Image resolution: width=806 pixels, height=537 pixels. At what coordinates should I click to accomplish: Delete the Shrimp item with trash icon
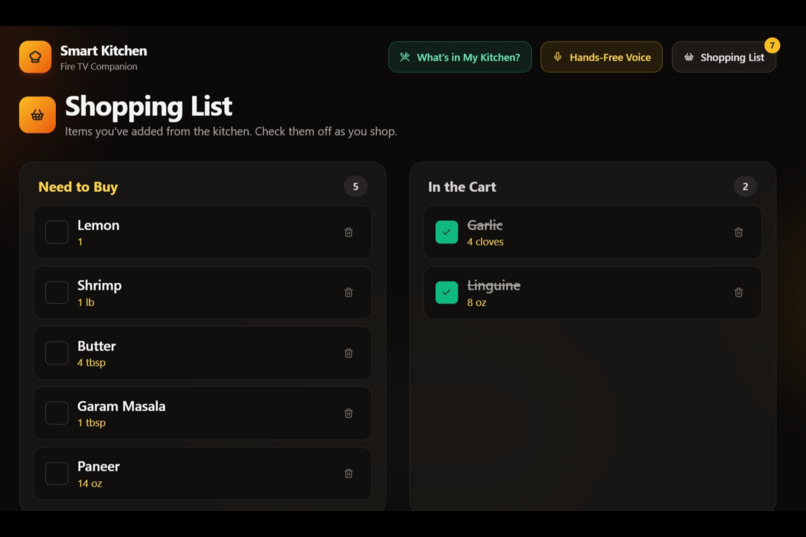click(349, 292)
